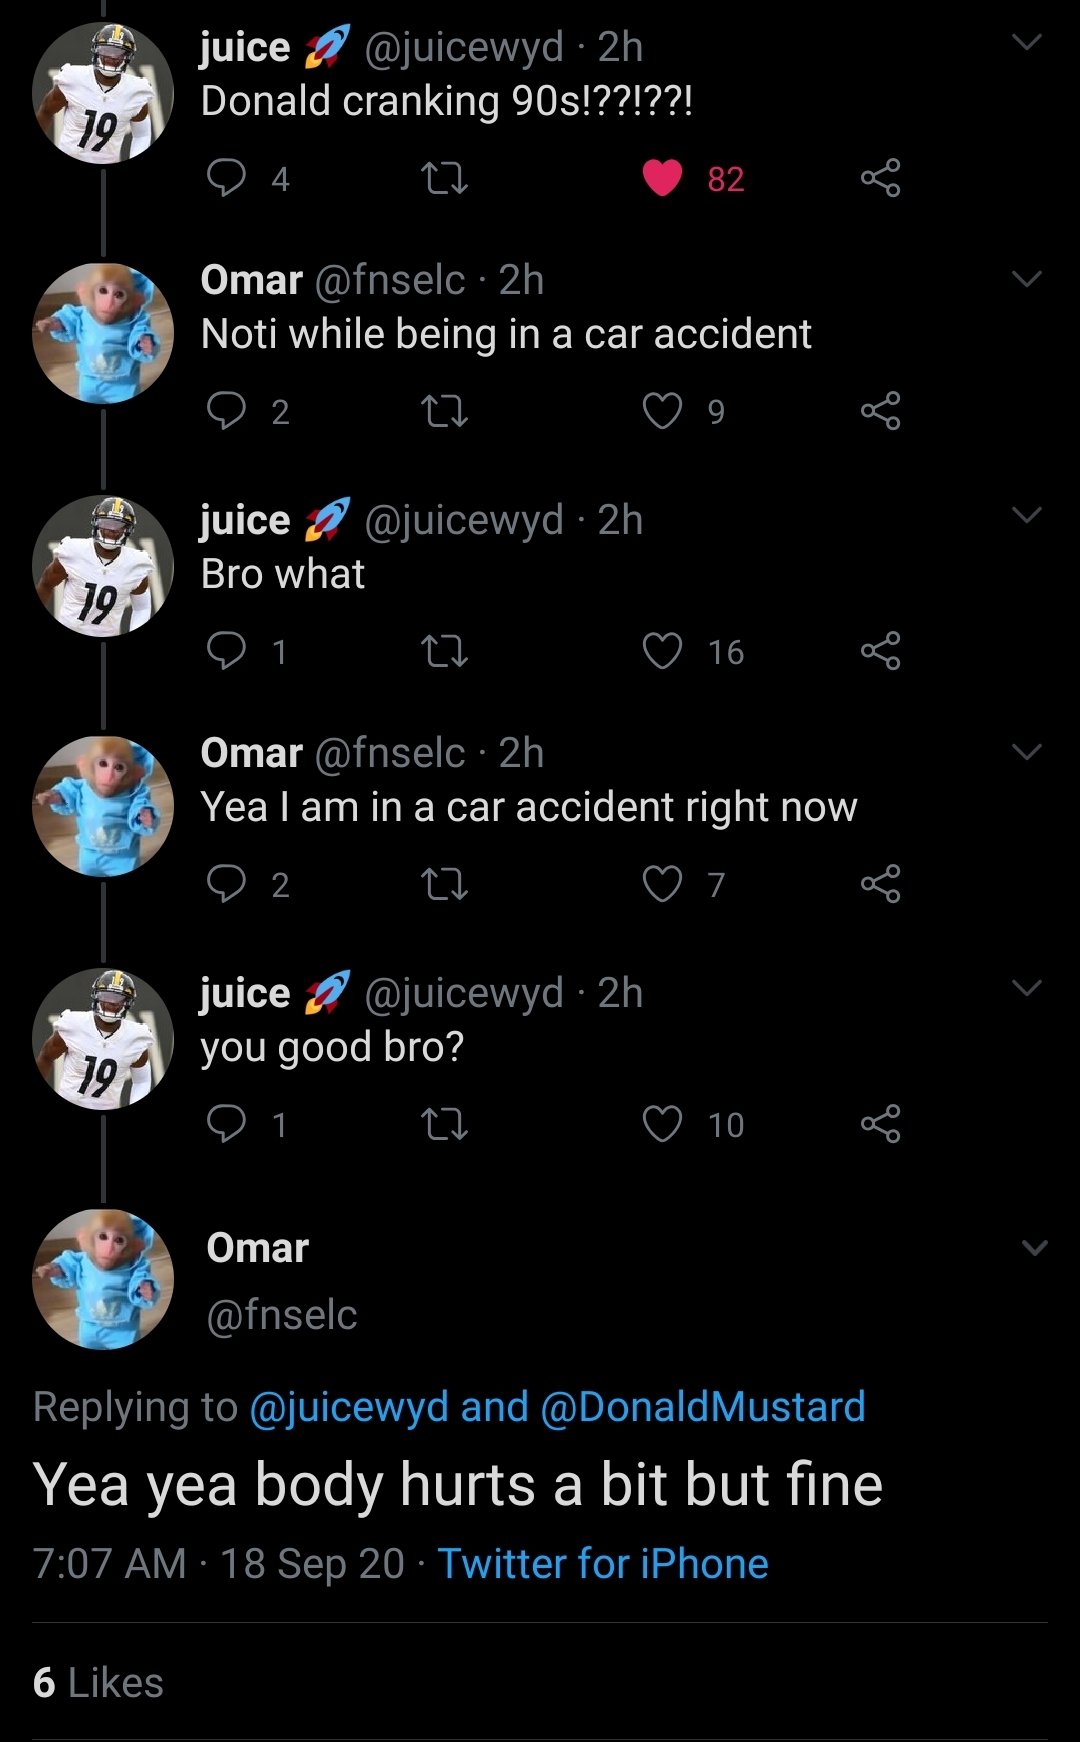This screenshot has width=1080, height=1742.
Task: Share the "you good bro?" tweet
Action: tap(880, 1124)
